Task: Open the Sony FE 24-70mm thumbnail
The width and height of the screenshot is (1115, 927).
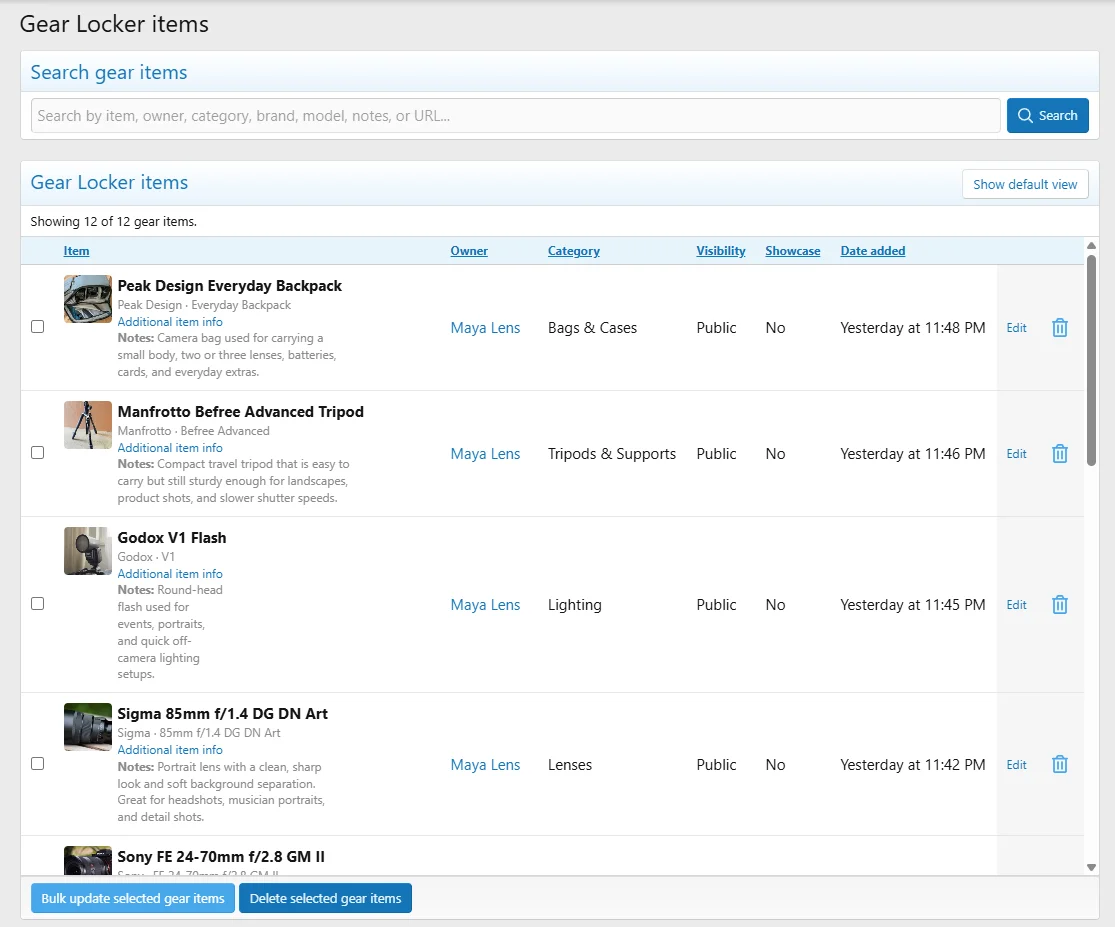Action: point(87,860)
